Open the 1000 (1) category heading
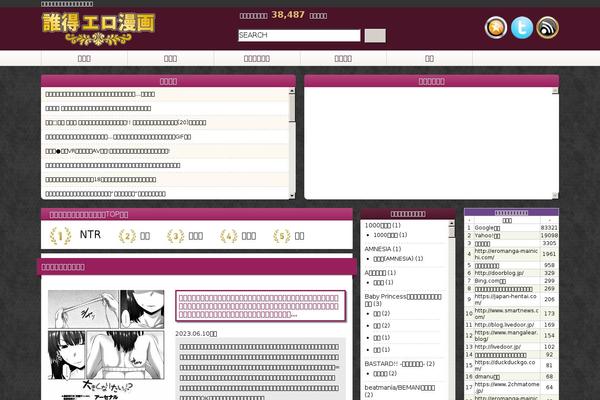Image resolution: width=600 pixels, height=400 pixels. coord(383,225)
